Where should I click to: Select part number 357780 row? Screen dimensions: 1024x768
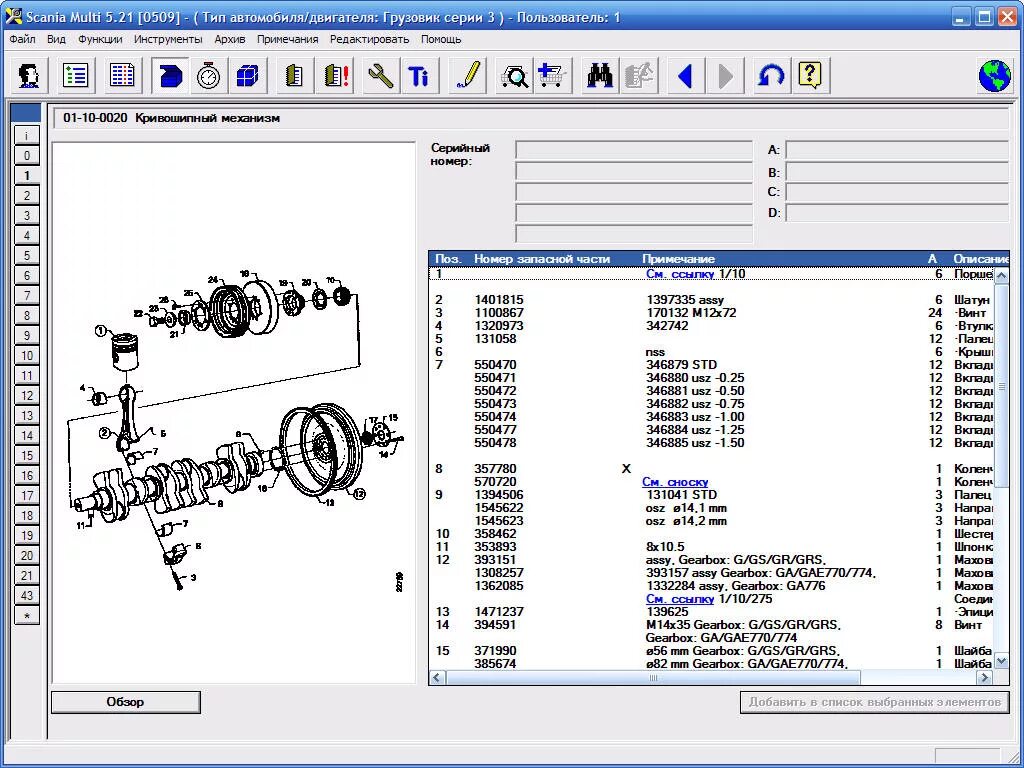point(712,469)
